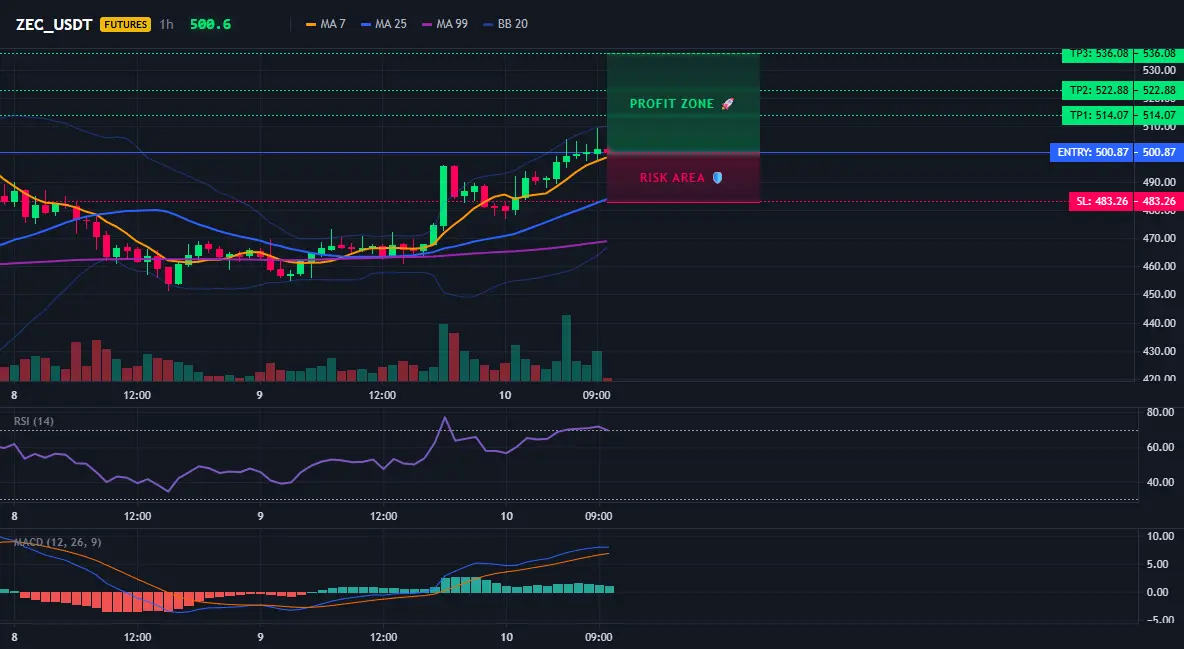Click the shield icon in RISK AREA
Viewport: 1184px width, 649px height.
[x=717, y=178]
